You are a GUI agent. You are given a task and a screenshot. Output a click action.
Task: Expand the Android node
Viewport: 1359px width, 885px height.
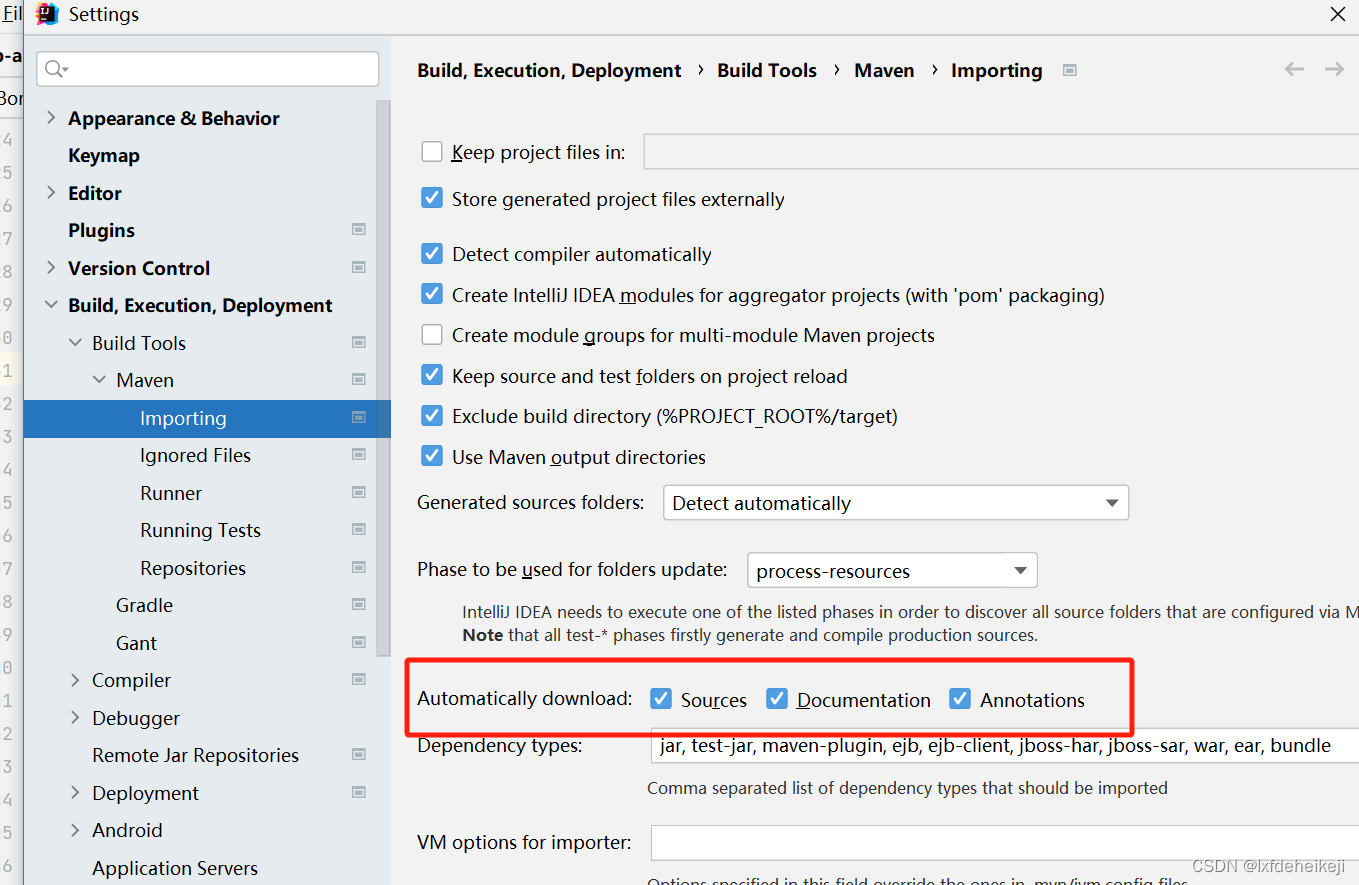(75, 830)
